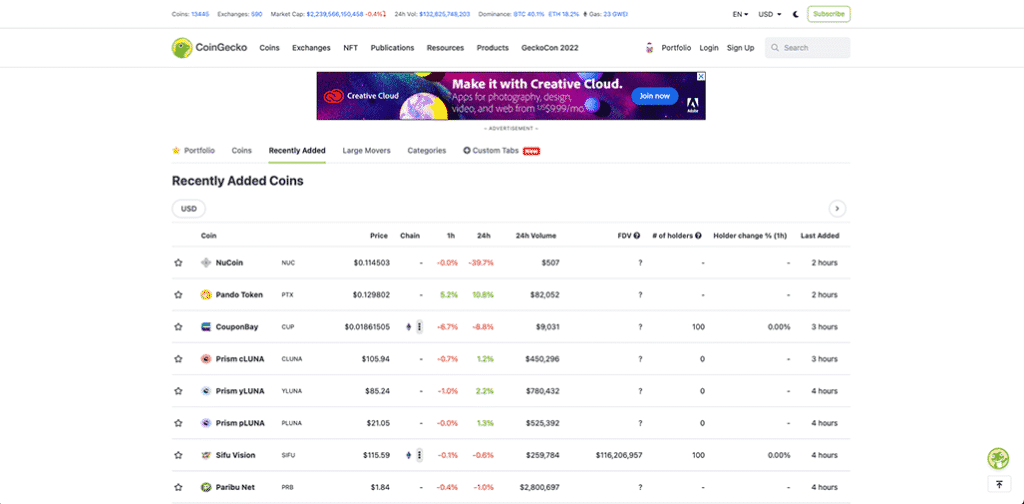Open CouponBay three-dot chain menu
This screenshot has height=504, width=1024.
coord(419,326)
